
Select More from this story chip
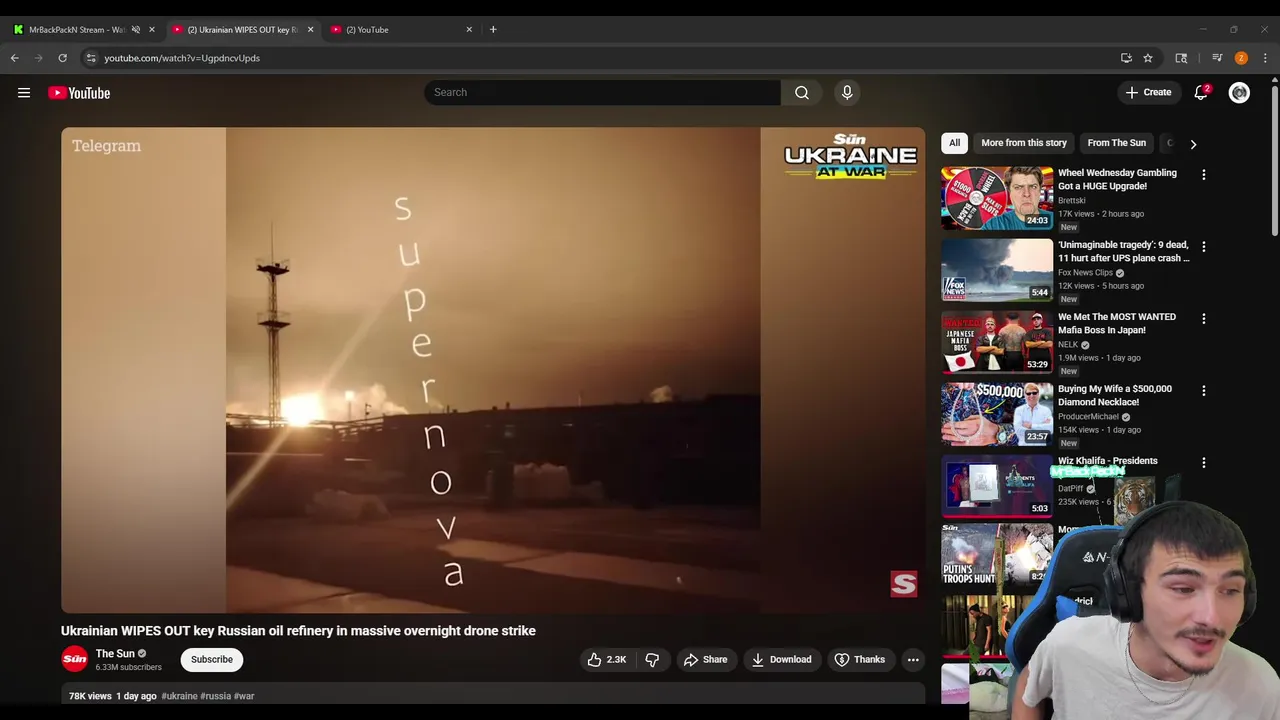tap(1024, 143)
